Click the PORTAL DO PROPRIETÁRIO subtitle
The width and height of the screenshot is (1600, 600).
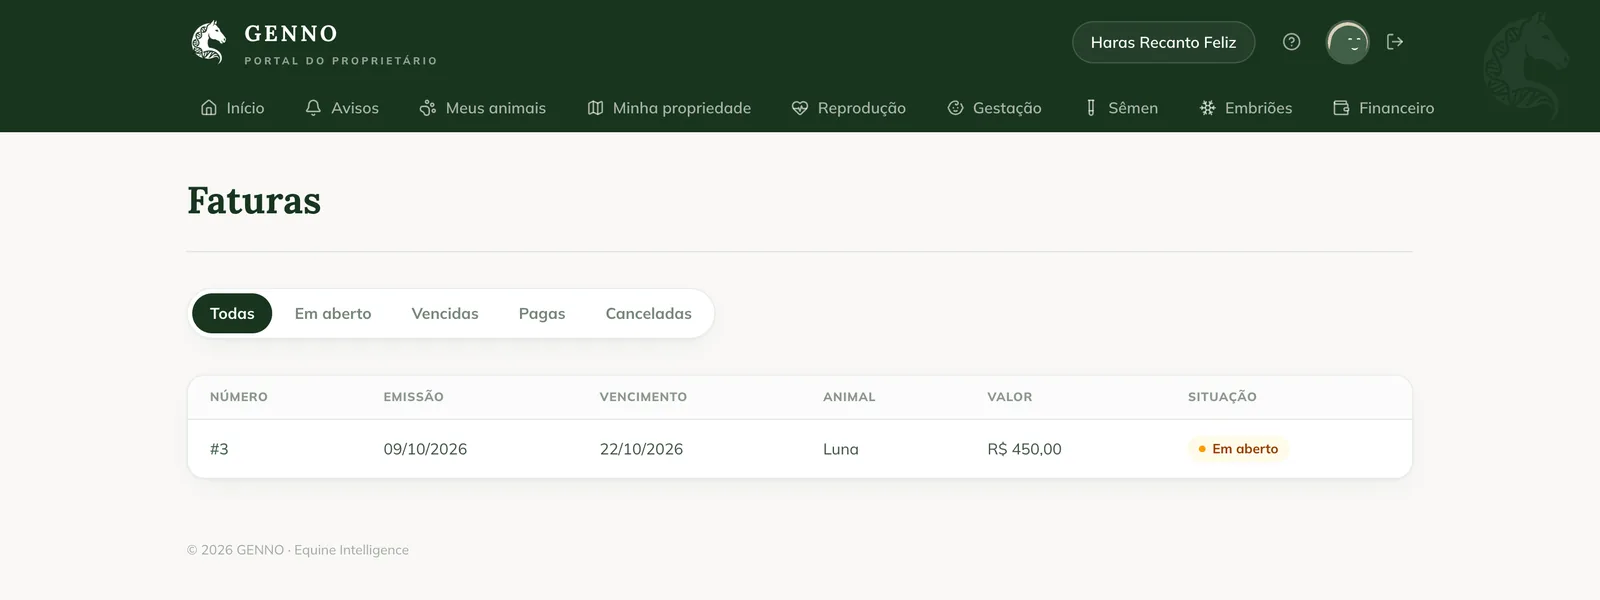(341, 61)
